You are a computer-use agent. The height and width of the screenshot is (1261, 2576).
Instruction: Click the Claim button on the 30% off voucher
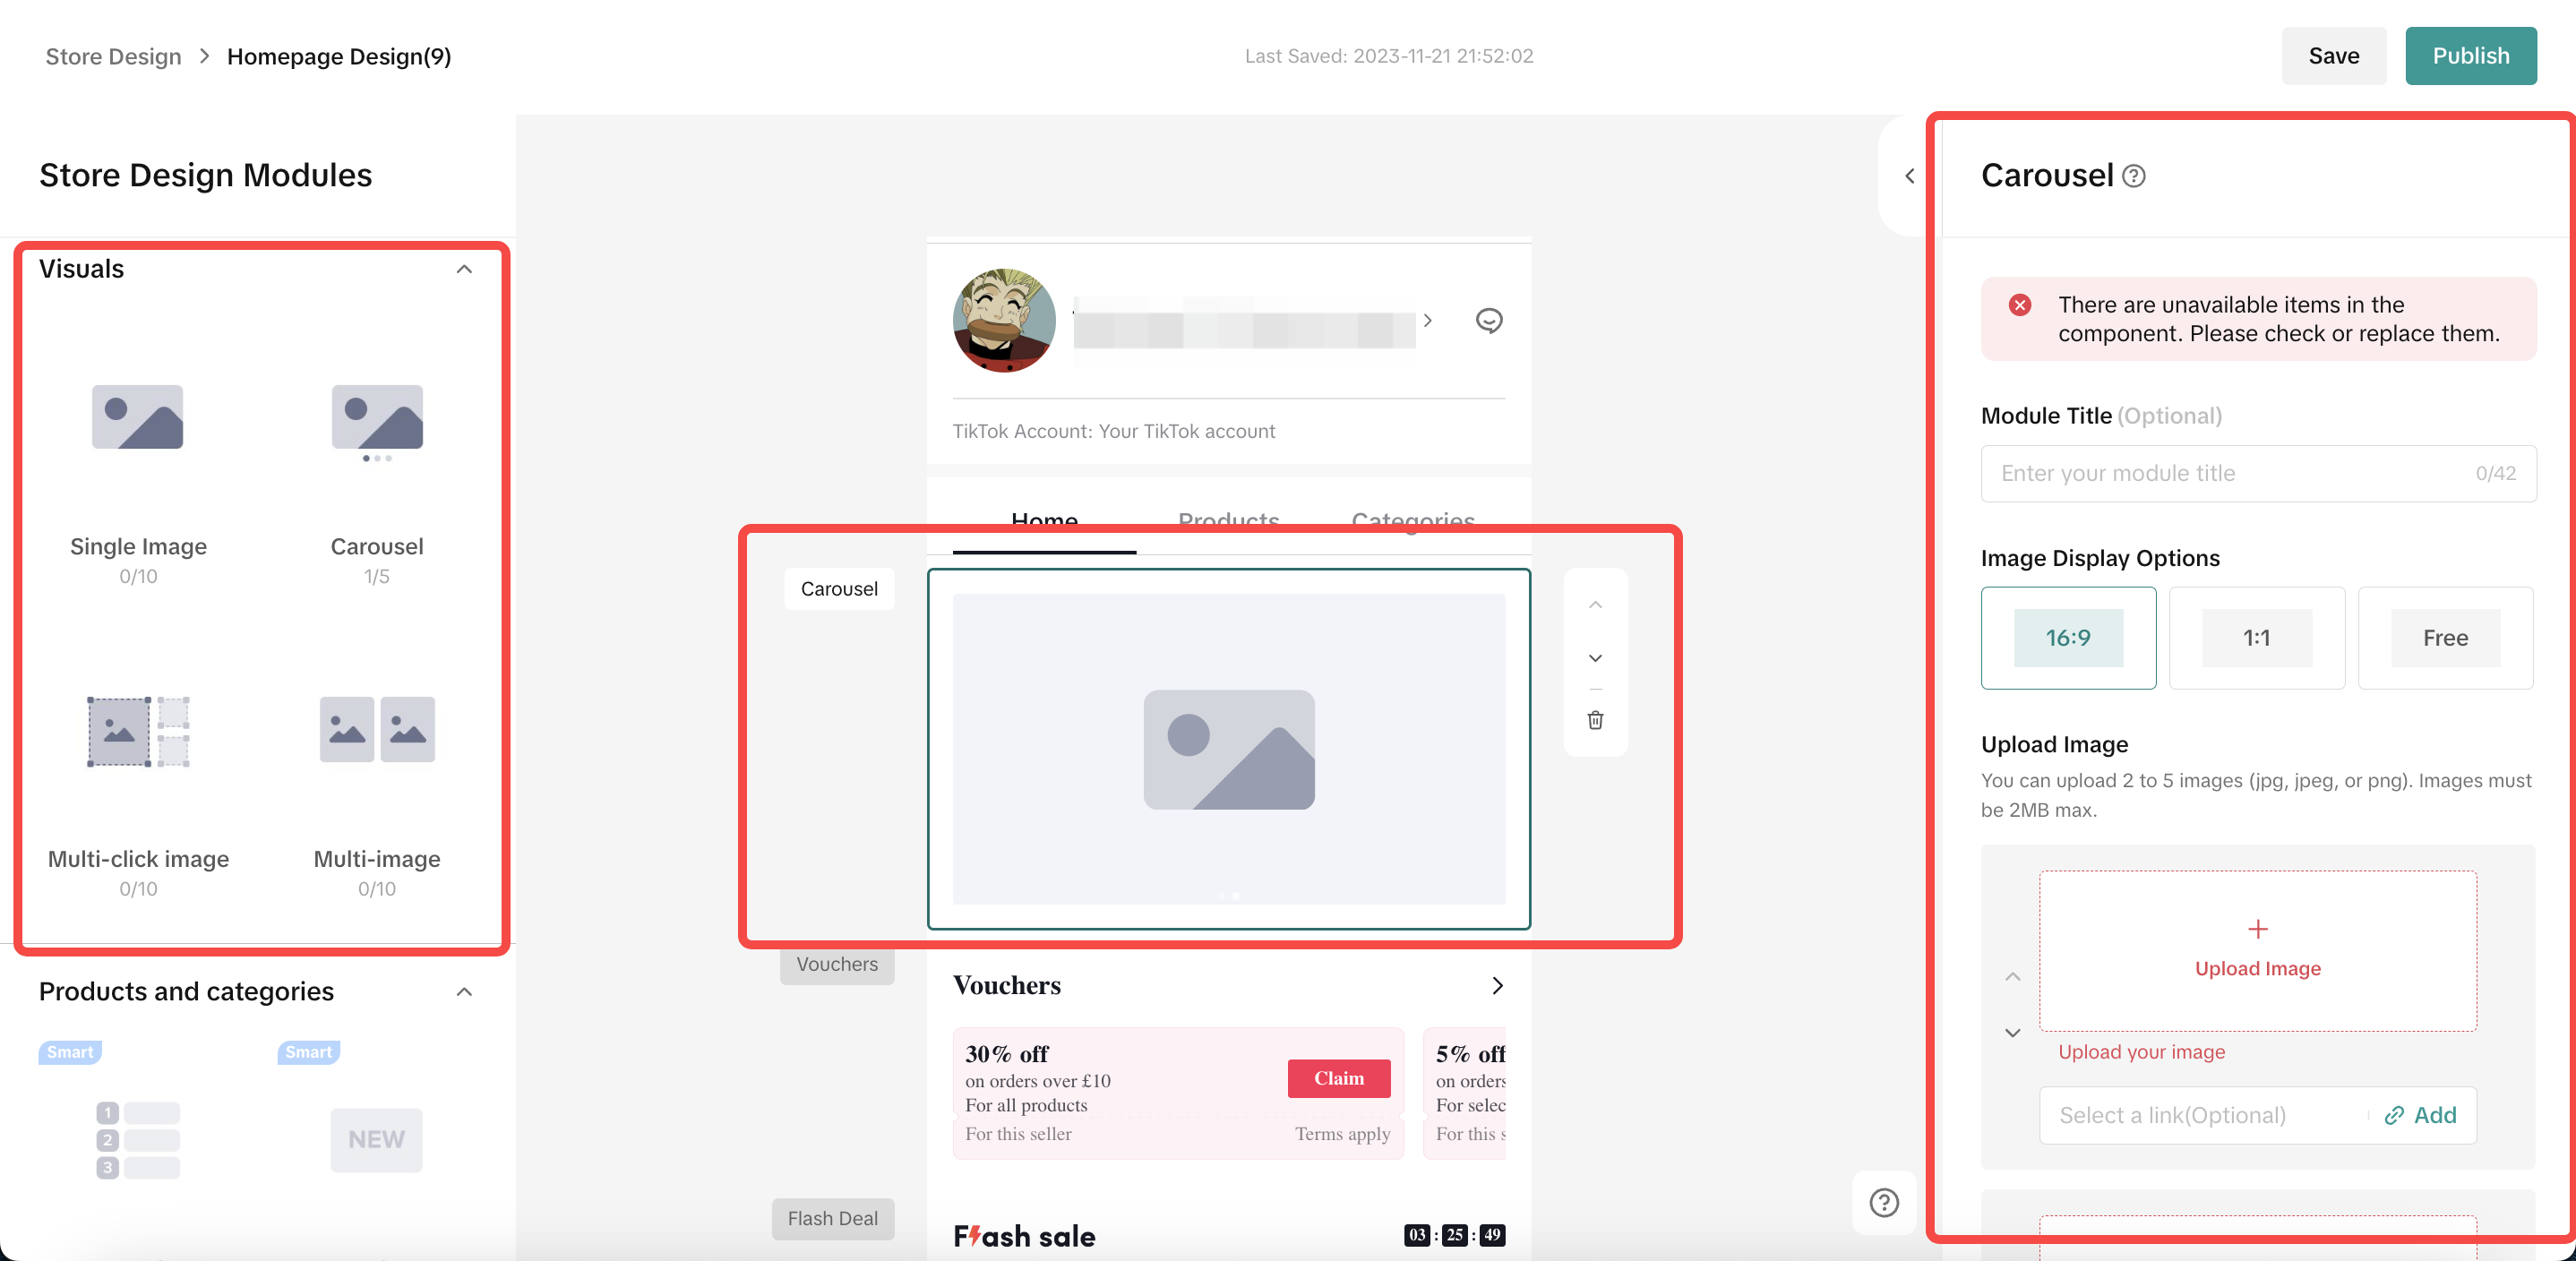click(1338, 1078)
